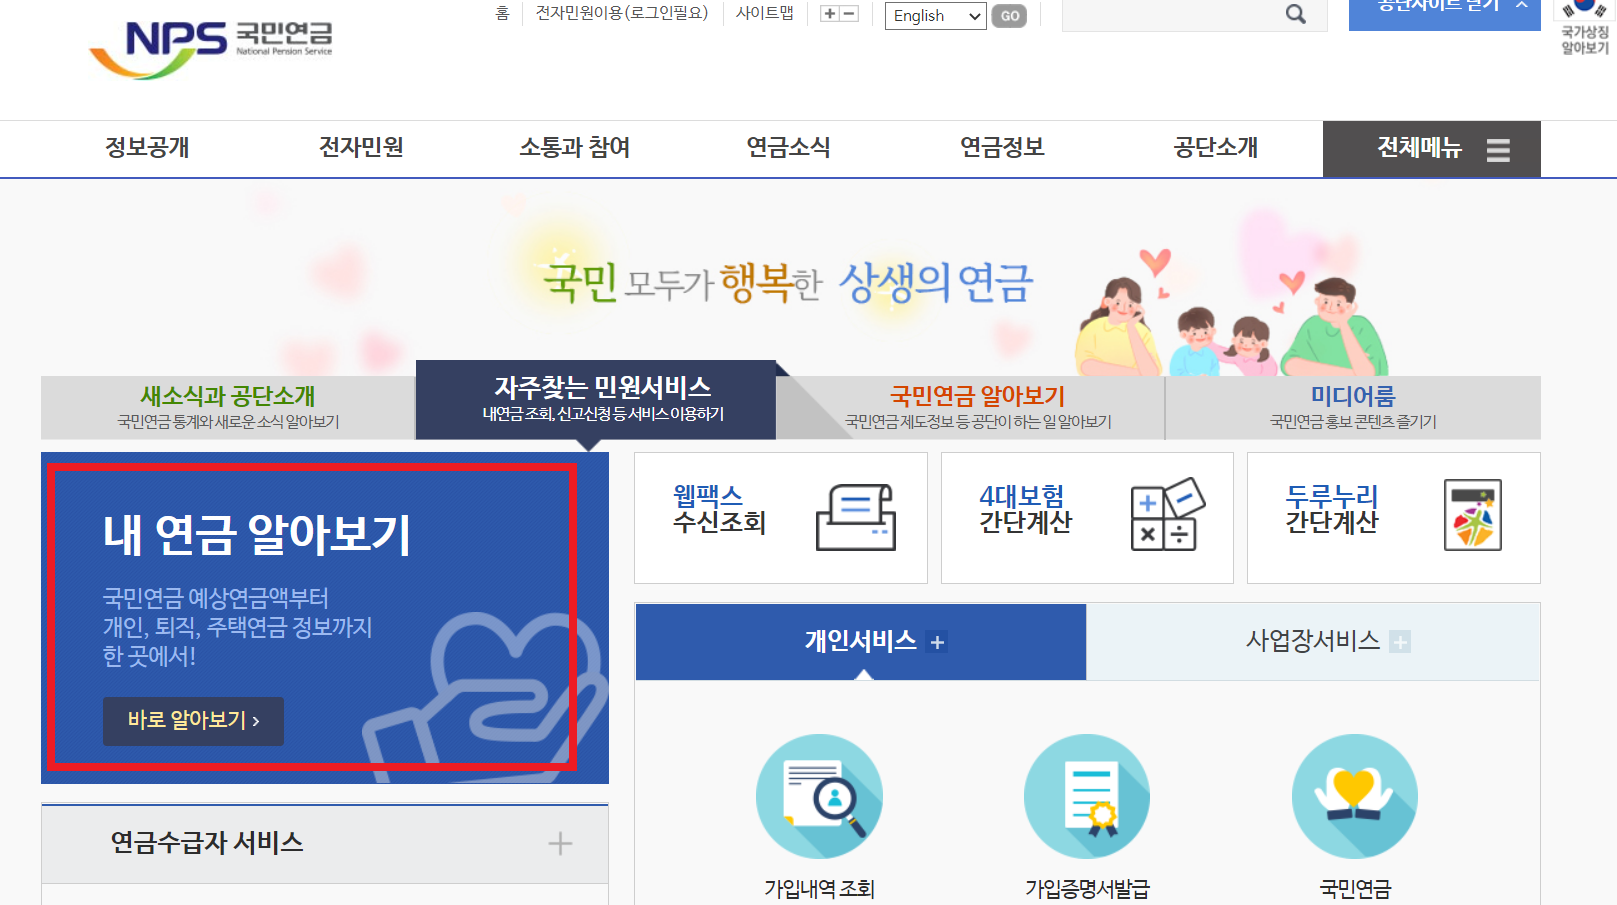This screenshot has width=1617, height=905.
Task: Open the 연금정보 menu
Action: 1001,148
